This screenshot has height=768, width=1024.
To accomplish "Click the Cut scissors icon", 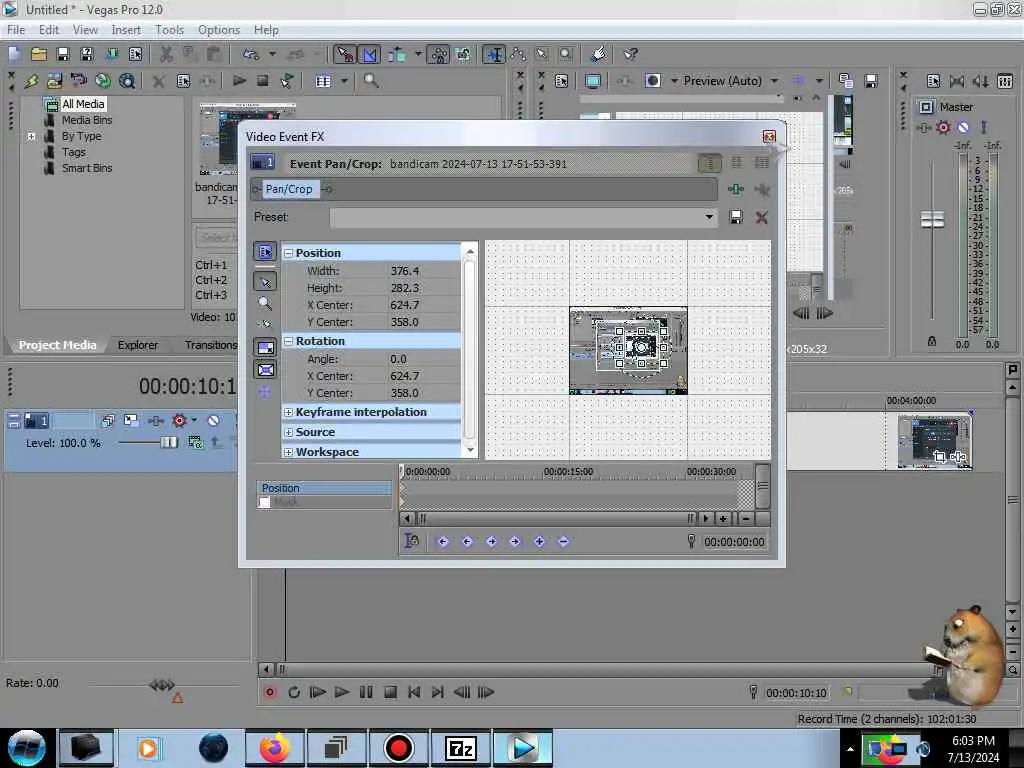I will tap(166, 54).
